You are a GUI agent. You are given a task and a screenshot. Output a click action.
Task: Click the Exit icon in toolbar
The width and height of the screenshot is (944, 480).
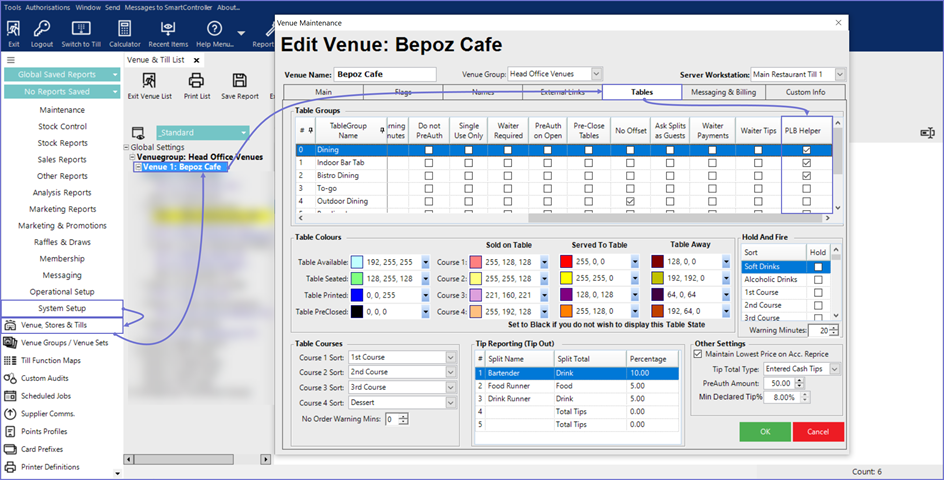click(x=13, y=30)
